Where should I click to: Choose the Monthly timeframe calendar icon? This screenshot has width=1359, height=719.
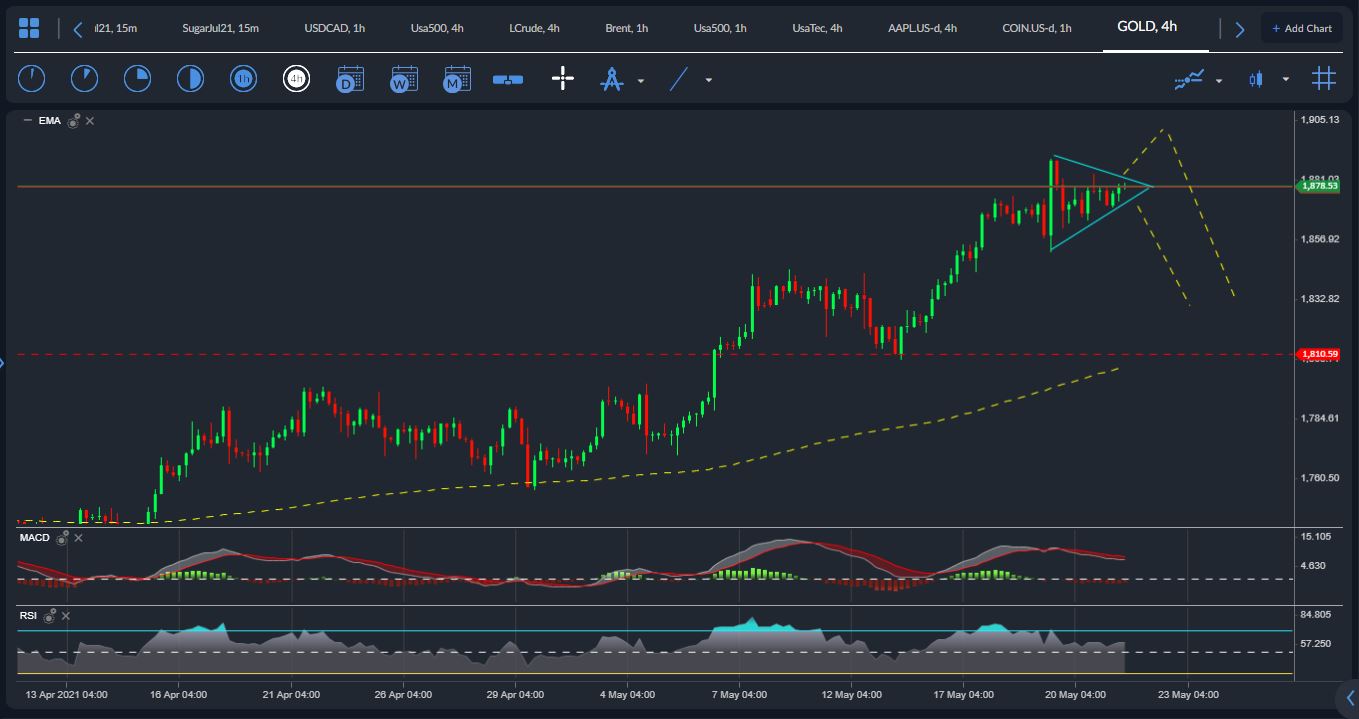pyautogui.click(x=457, y=79)
